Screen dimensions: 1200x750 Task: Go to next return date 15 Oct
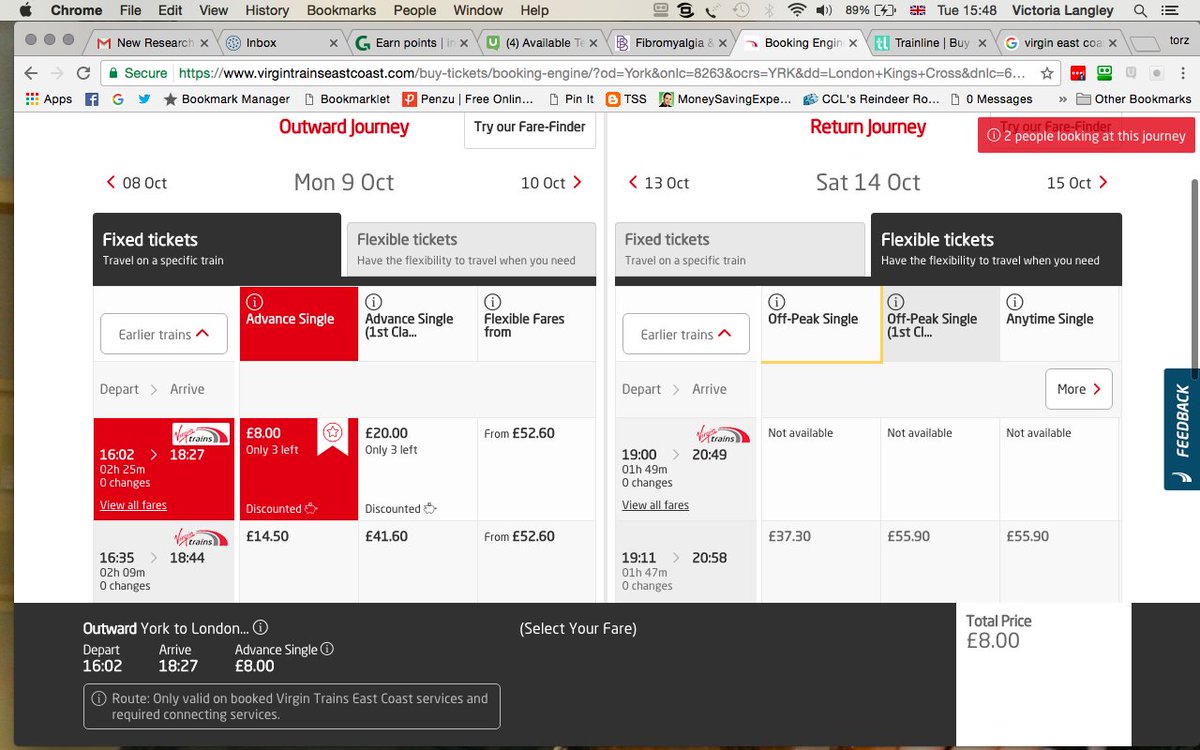1077,183
